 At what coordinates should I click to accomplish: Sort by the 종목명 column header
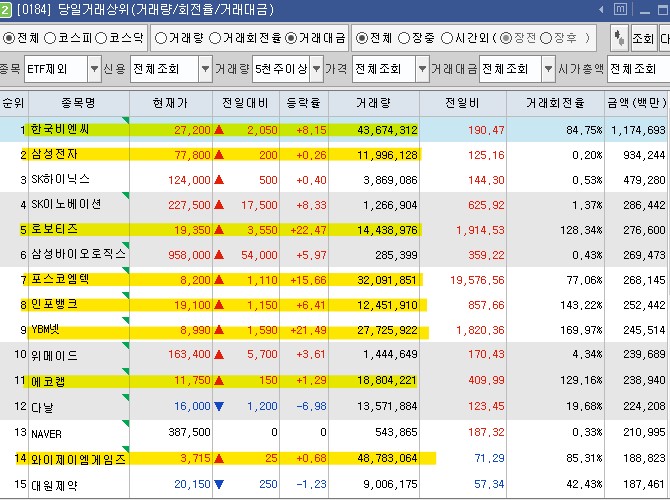(x=79, y=103)
